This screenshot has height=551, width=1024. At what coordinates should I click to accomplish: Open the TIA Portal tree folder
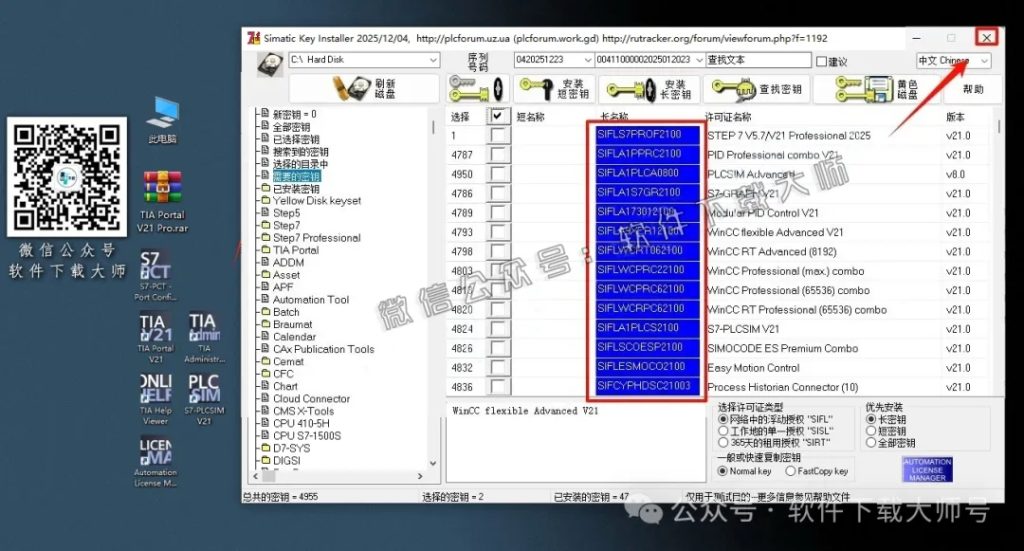point(296,250)
